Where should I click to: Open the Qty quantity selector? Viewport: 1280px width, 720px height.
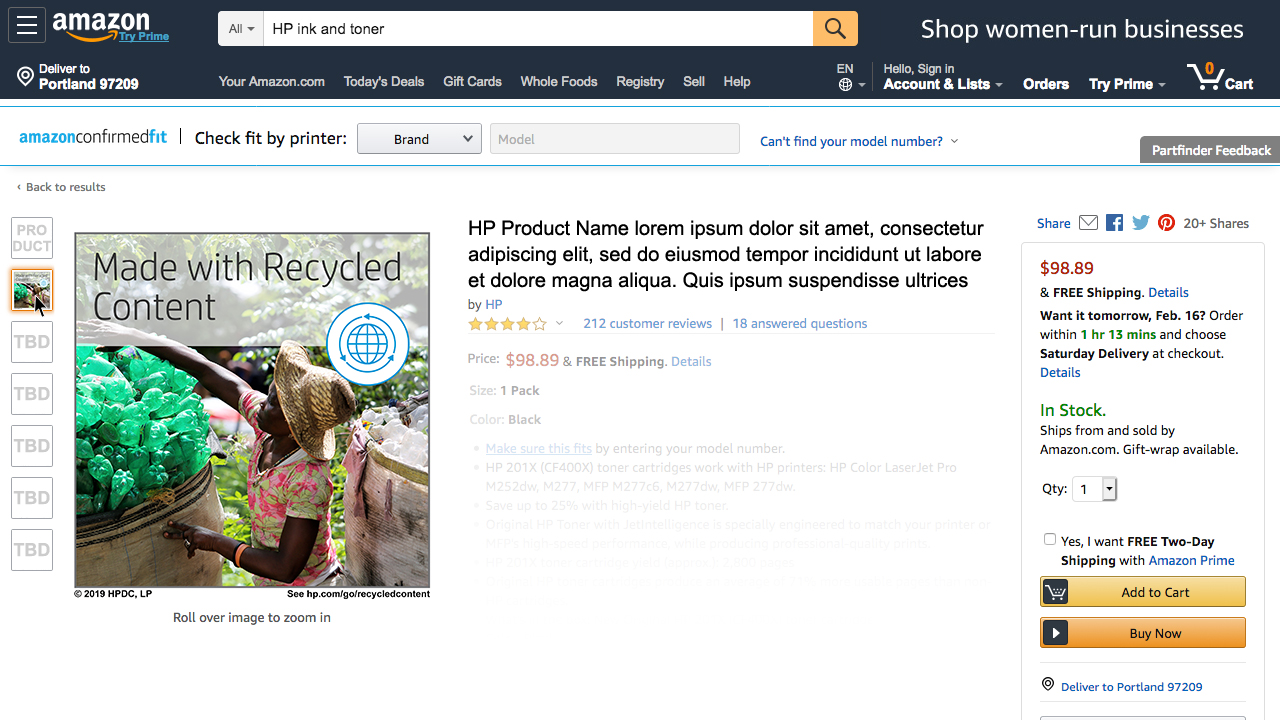pos(1094,489)
